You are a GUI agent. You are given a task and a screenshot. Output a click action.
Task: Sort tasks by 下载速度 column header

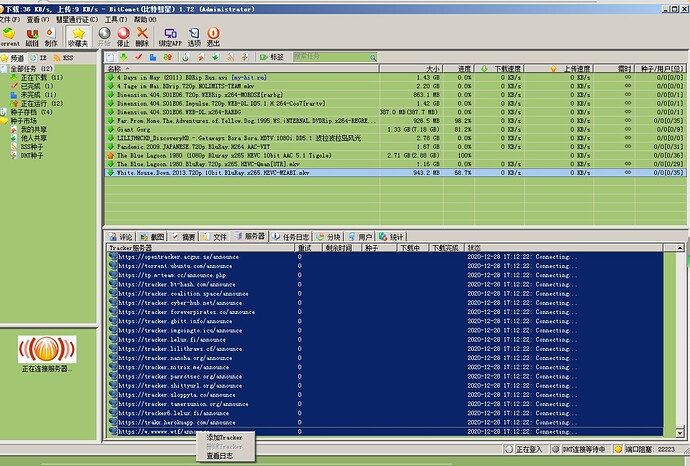click(499, 69)
